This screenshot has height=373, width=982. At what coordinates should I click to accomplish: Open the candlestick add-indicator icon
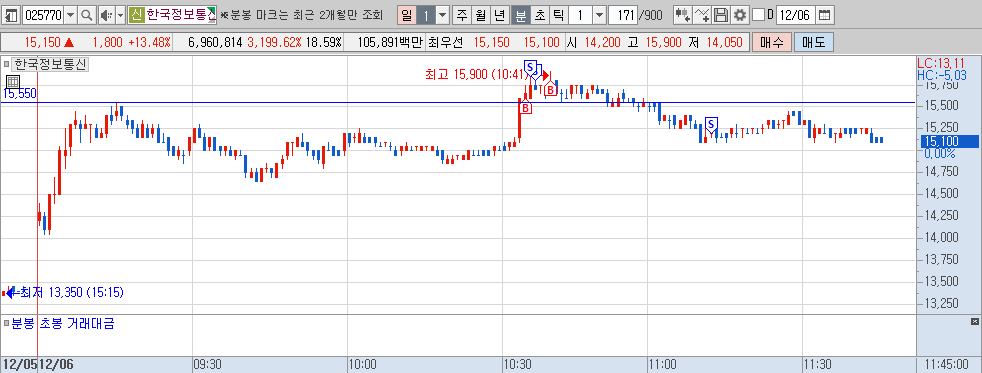683,15
